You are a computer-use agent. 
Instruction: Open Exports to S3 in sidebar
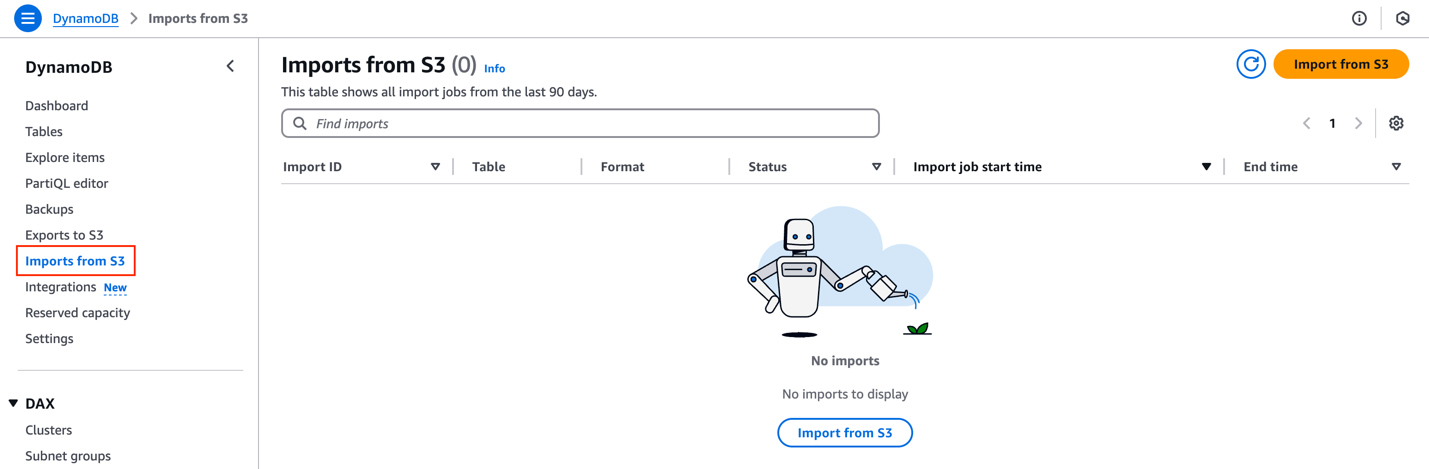(x=64, y=236)
